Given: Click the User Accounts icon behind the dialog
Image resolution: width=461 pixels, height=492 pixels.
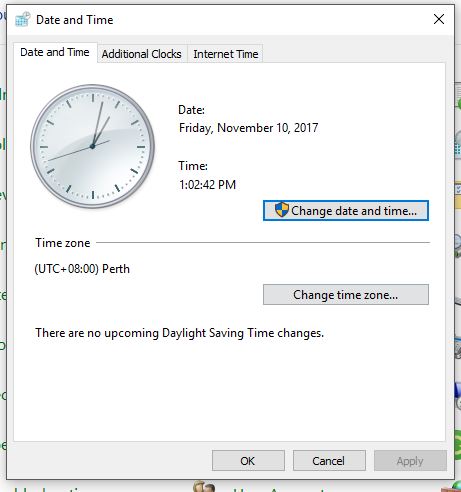Looking at the screenshot, I should (204, 487).
